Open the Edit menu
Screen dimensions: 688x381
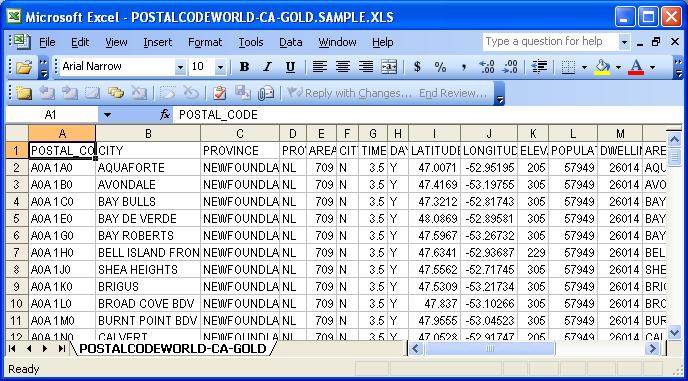pyautogui.click(x=80, y=42)
